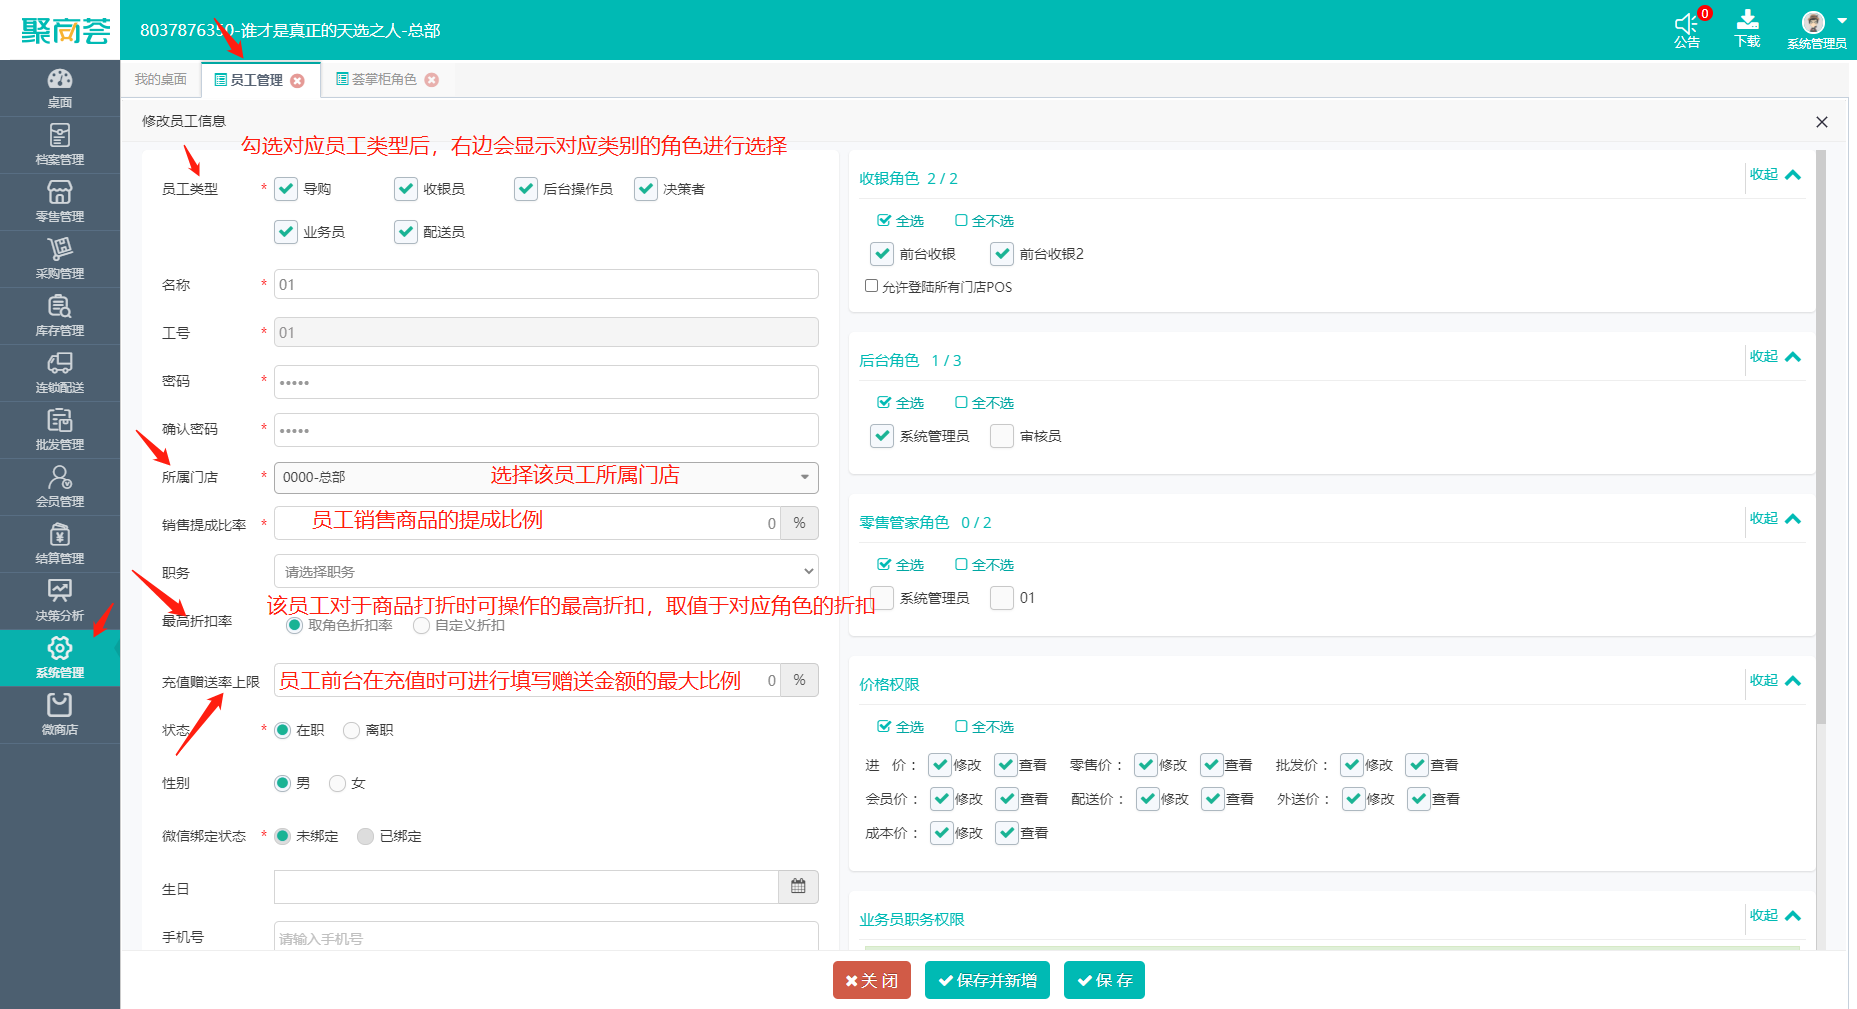Open 会员管理 in the sidebar
This screenshot has height=1009, width=1857.
[x=60, y=487]
